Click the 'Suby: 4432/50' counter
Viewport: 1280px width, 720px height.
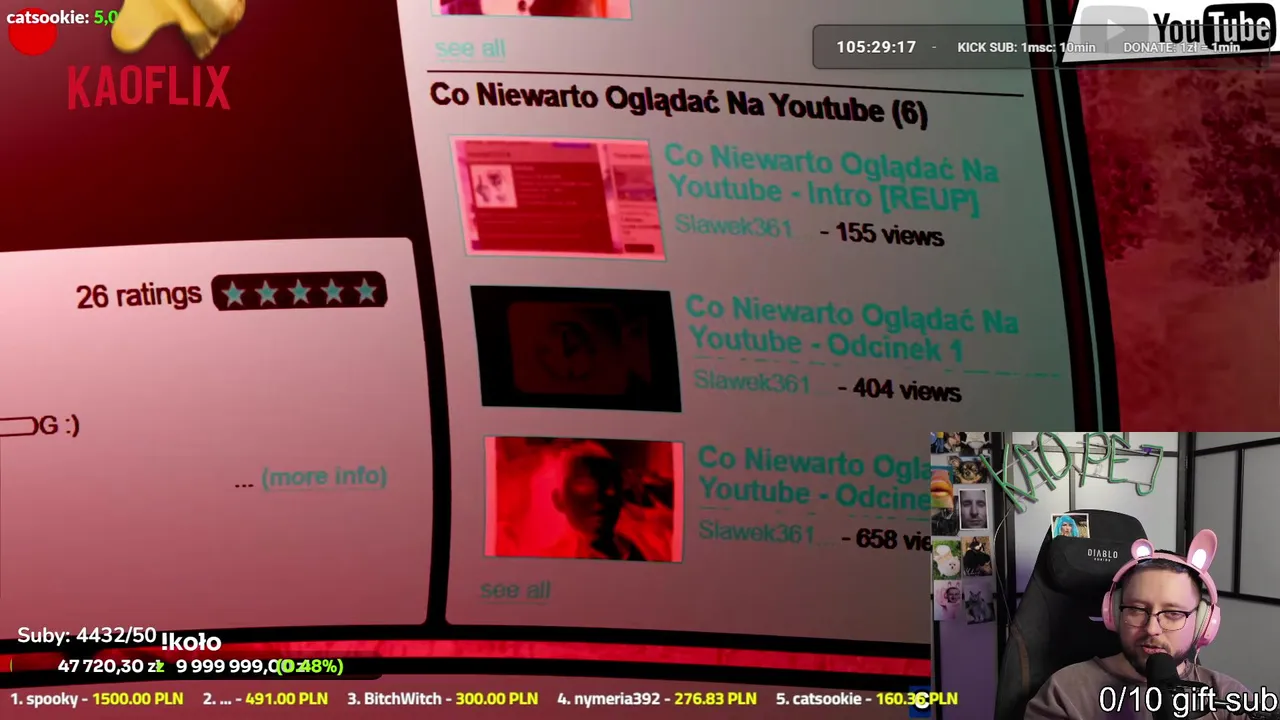tap(87, 636)
